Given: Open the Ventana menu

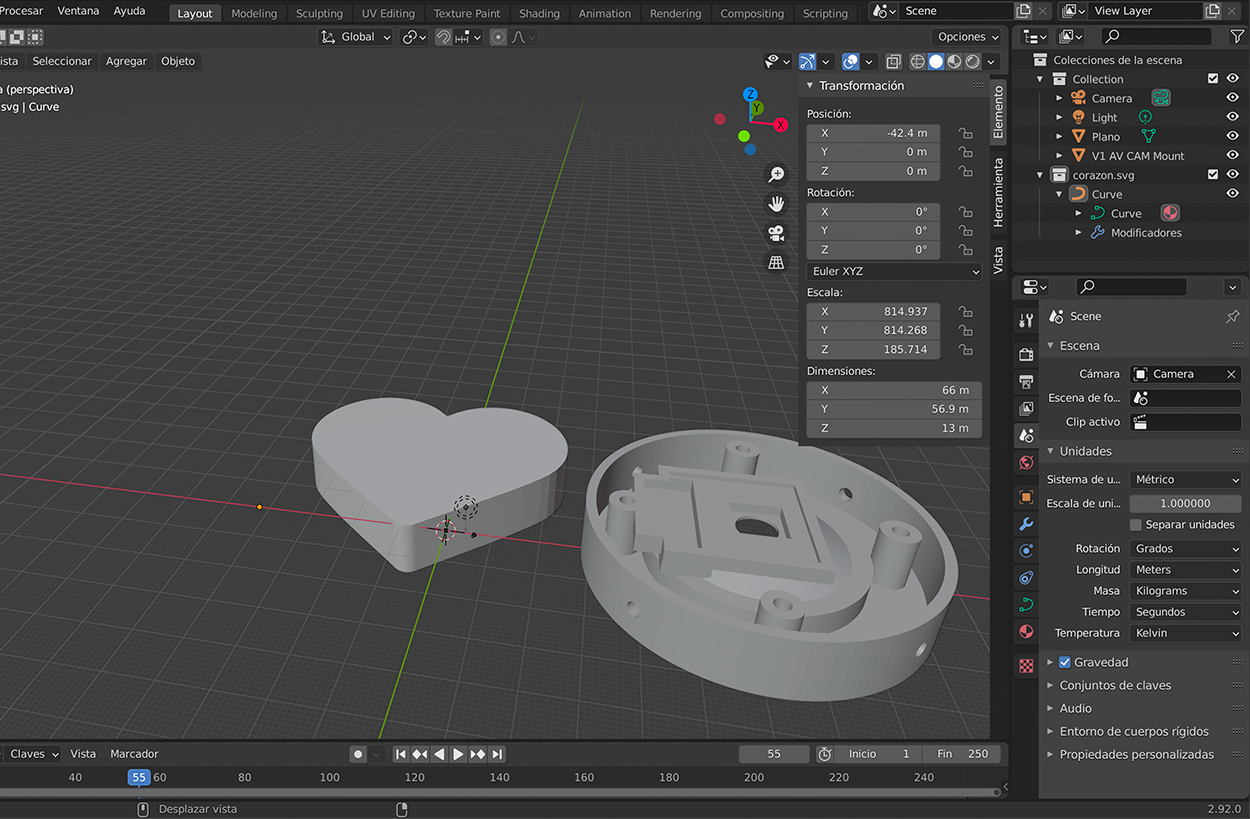Looking at the screenshot, I should (78, 11).
